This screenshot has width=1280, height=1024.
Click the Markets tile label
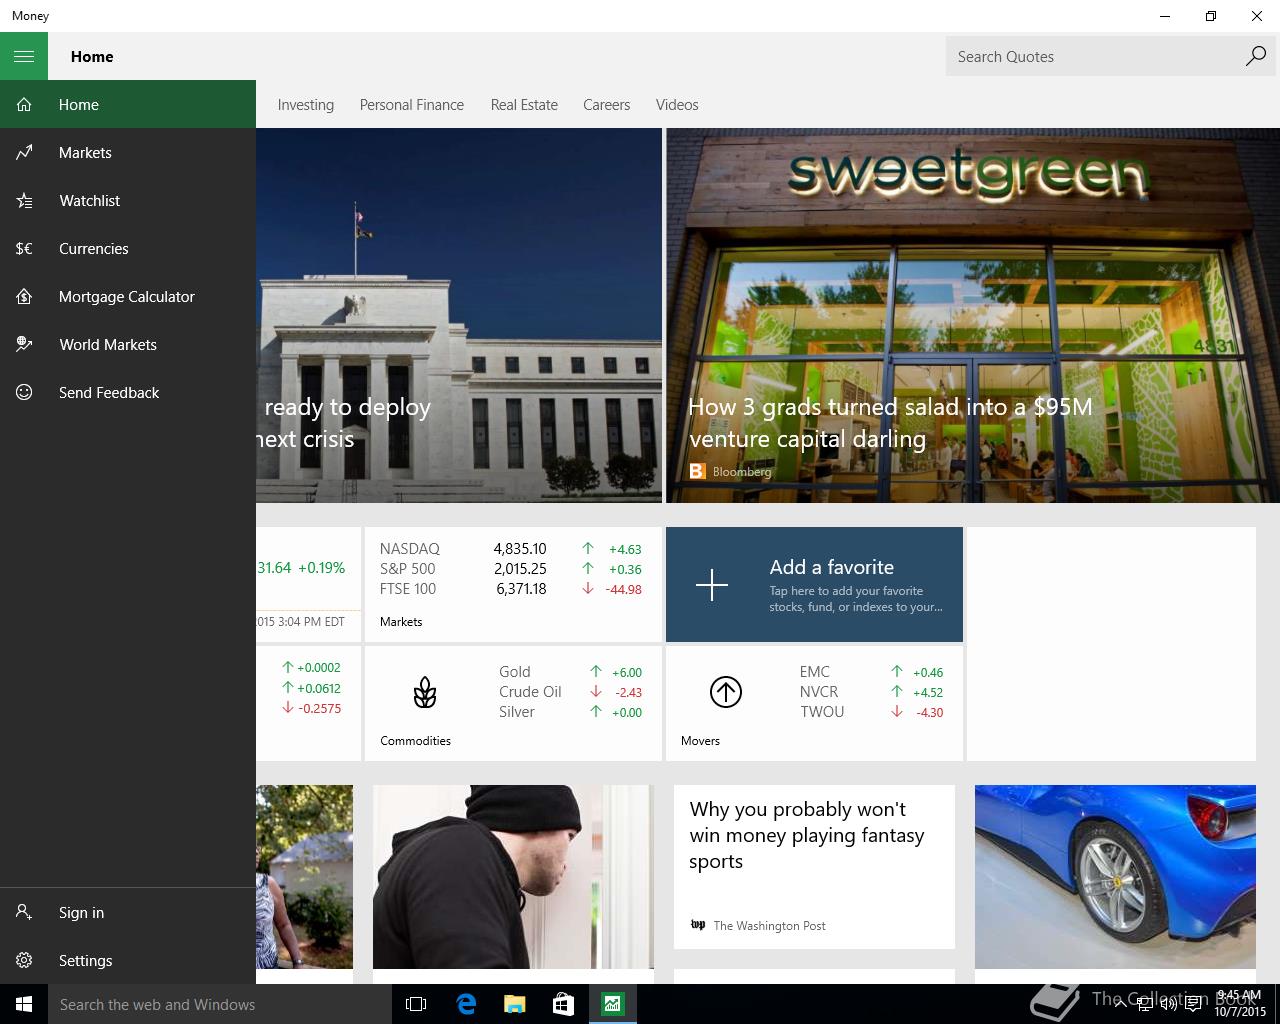(401, 621)
